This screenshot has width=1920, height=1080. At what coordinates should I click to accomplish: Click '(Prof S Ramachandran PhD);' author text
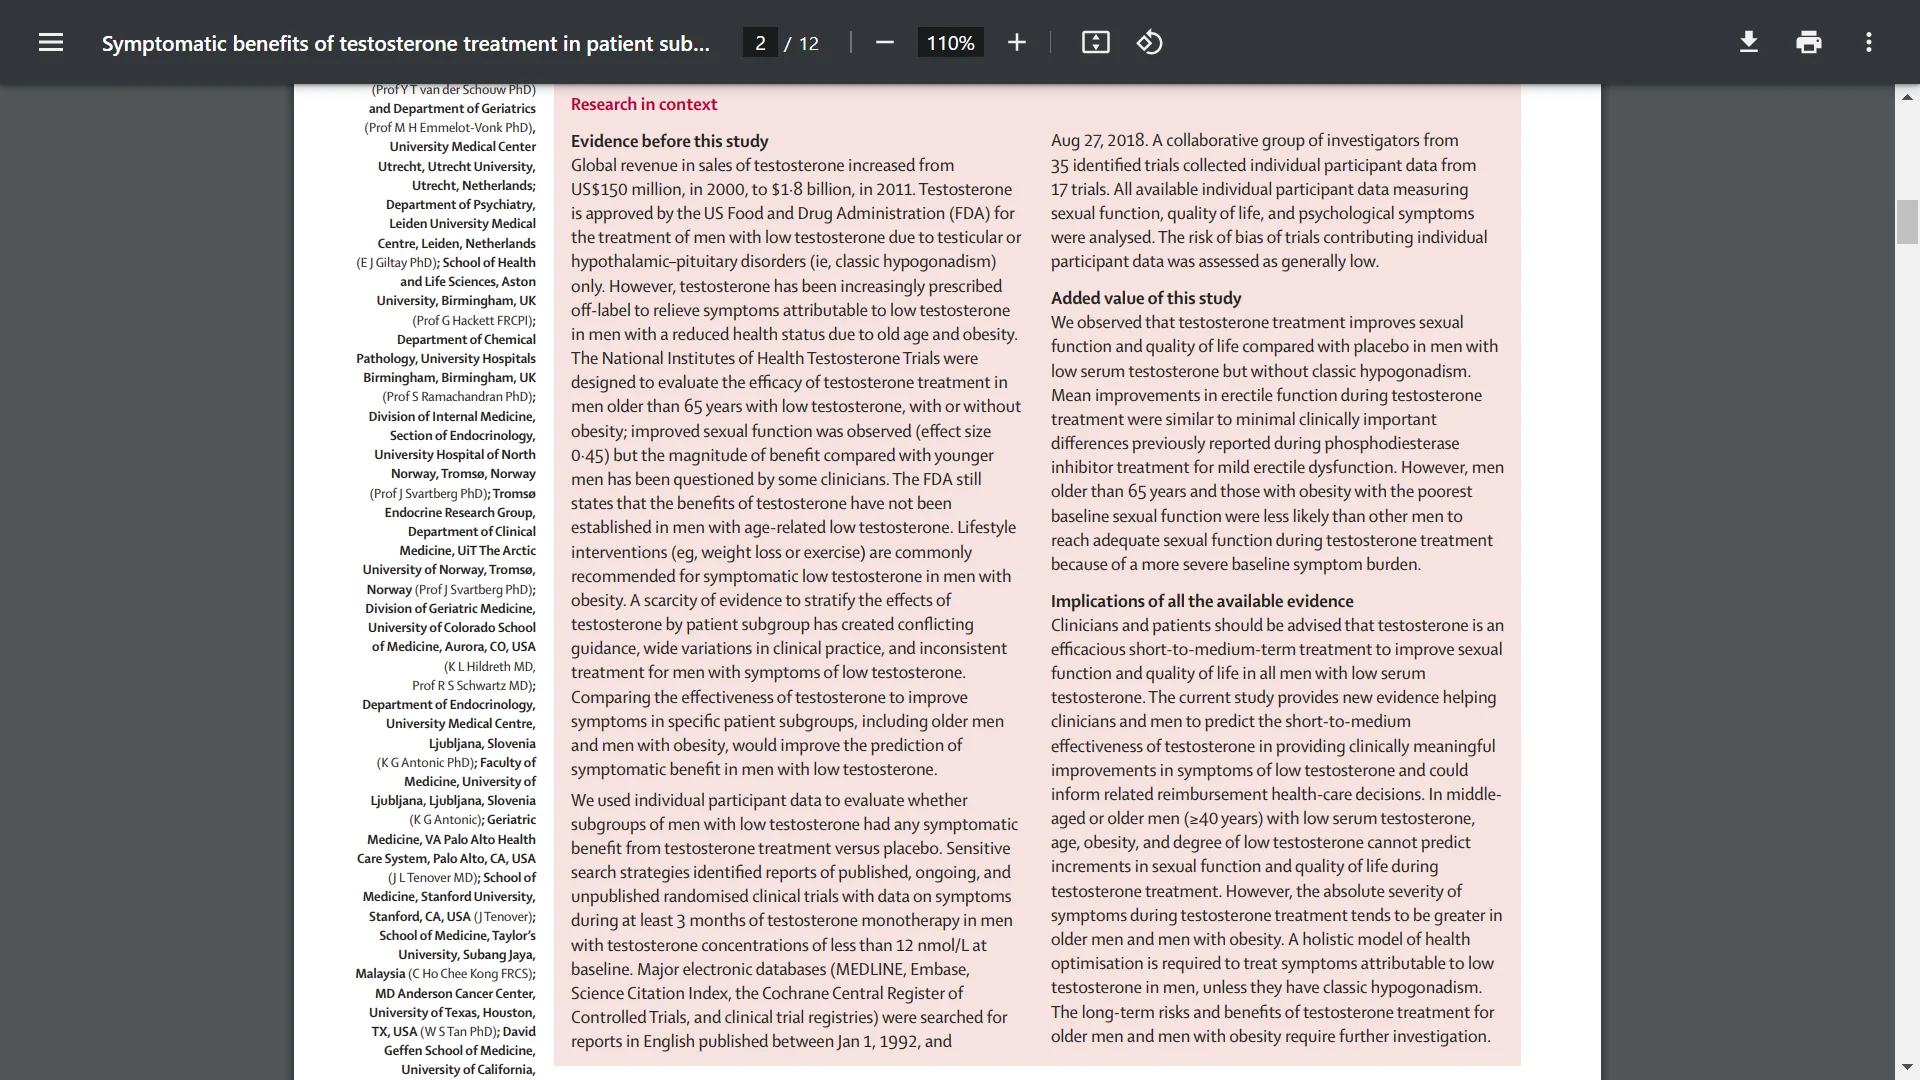click(459, 396)
